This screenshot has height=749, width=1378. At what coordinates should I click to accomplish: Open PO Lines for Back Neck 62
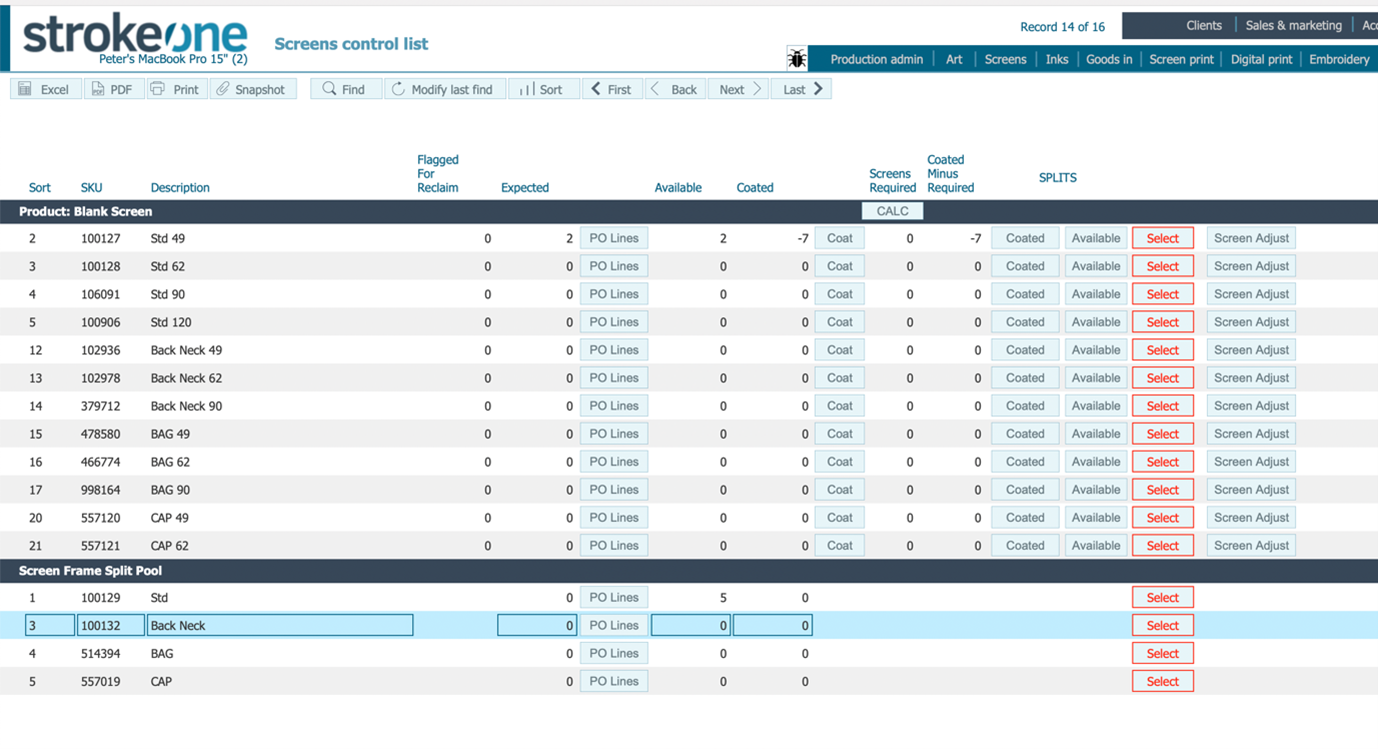click(613, 378)
